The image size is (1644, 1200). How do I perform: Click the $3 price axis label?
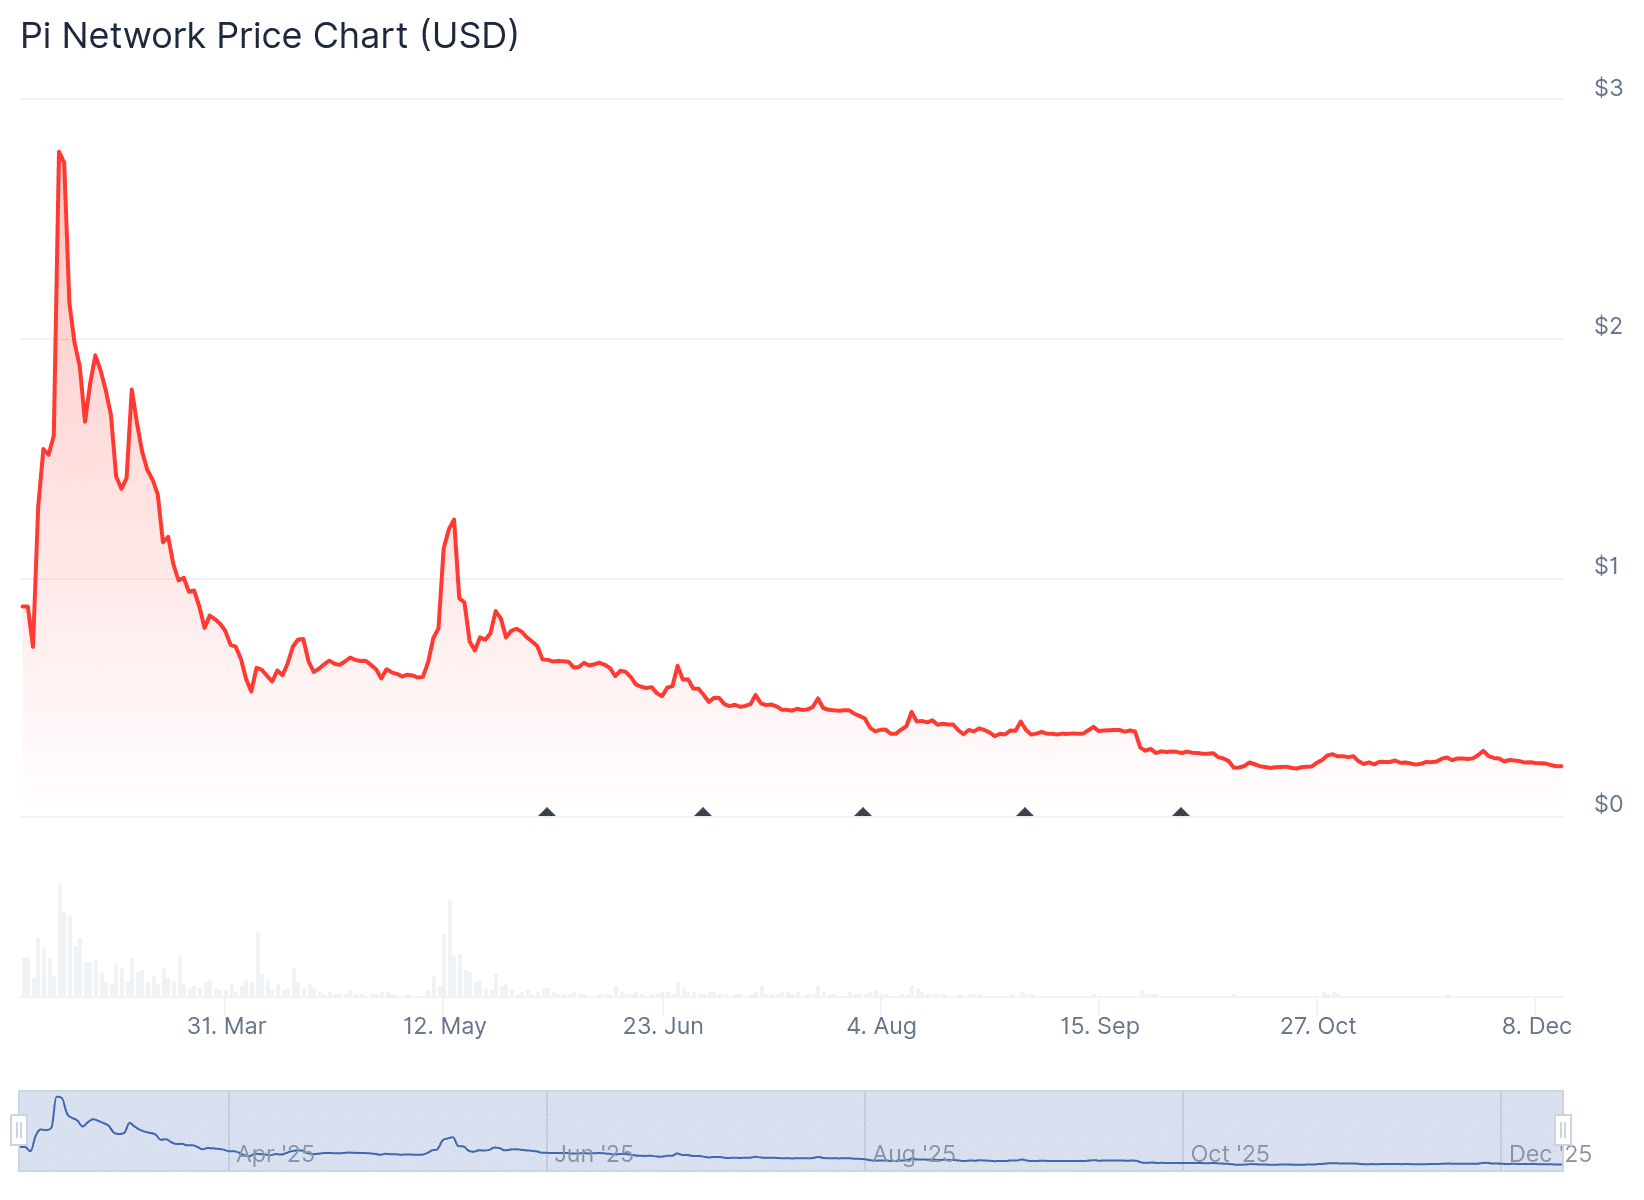(1608, 88)
